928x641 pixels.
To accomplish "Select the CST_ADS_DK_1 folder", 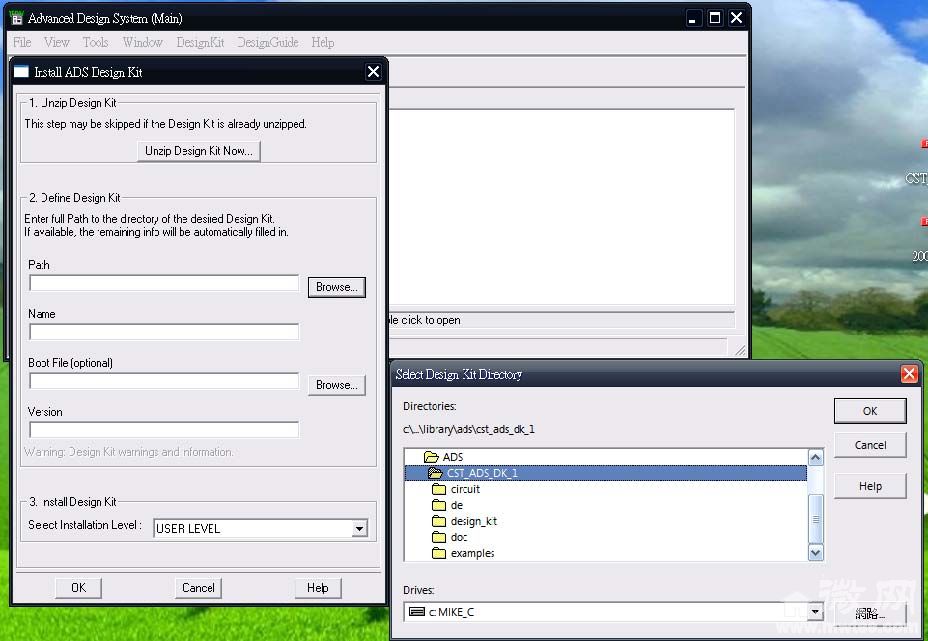I will coord(605,473).
